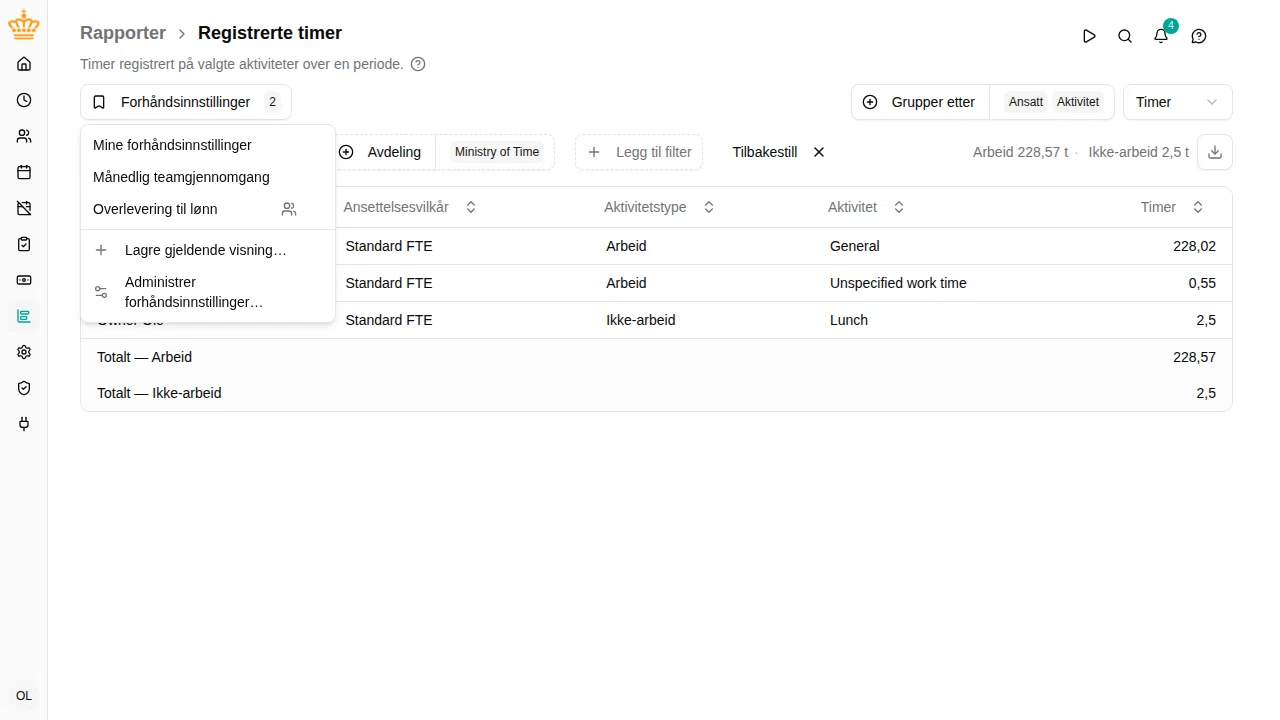
Task: Choose Administrer forhåndsinnstillinger… menu item
Action: (x=208, y=292)
